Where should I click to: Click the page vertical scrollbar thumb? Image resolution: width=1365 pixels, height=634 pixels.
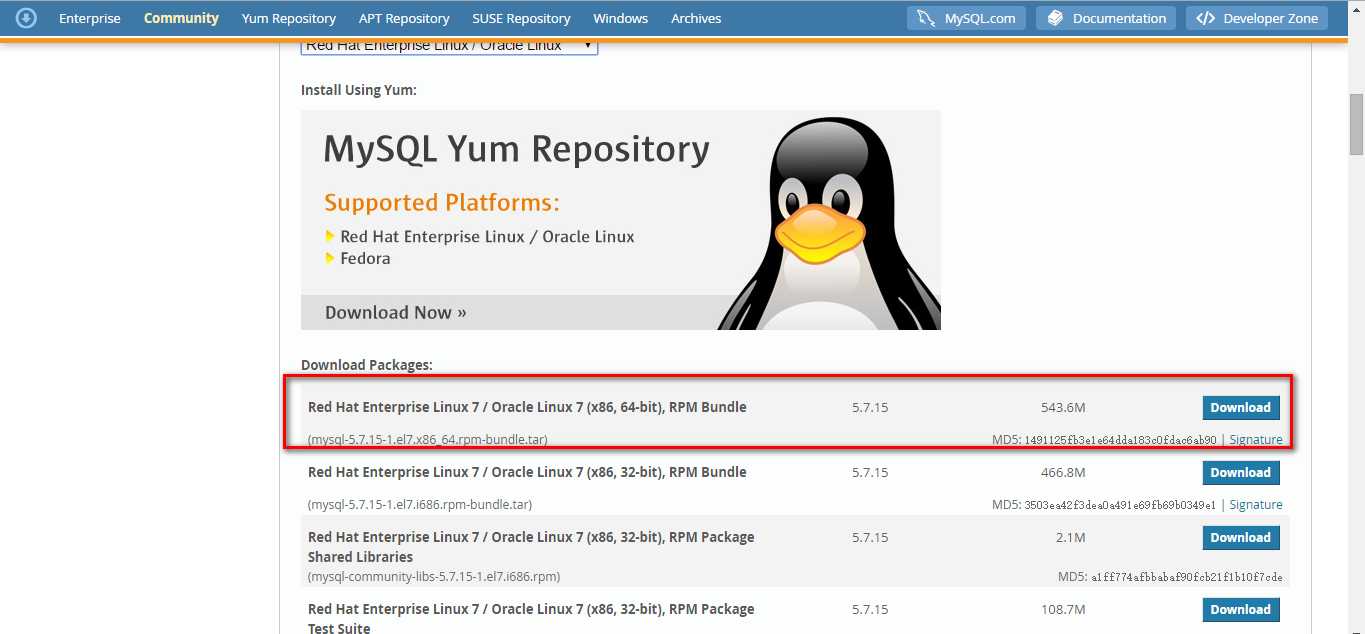point(1356,125)
